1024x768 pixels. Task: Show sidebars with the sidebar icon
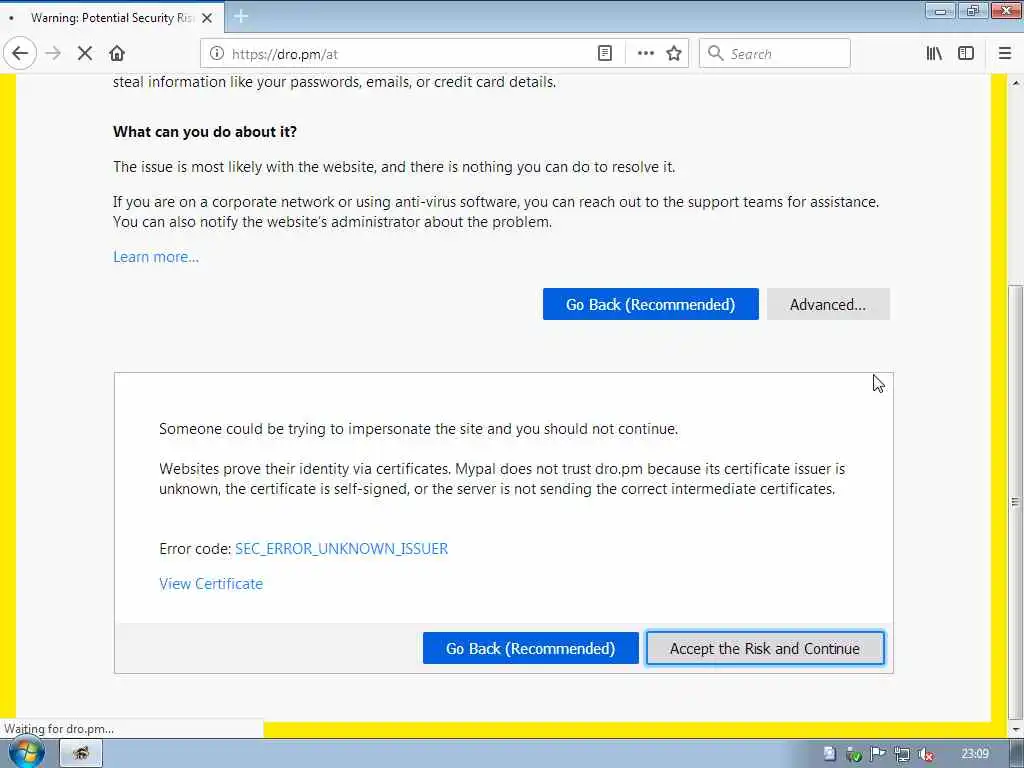coord(966,54)
